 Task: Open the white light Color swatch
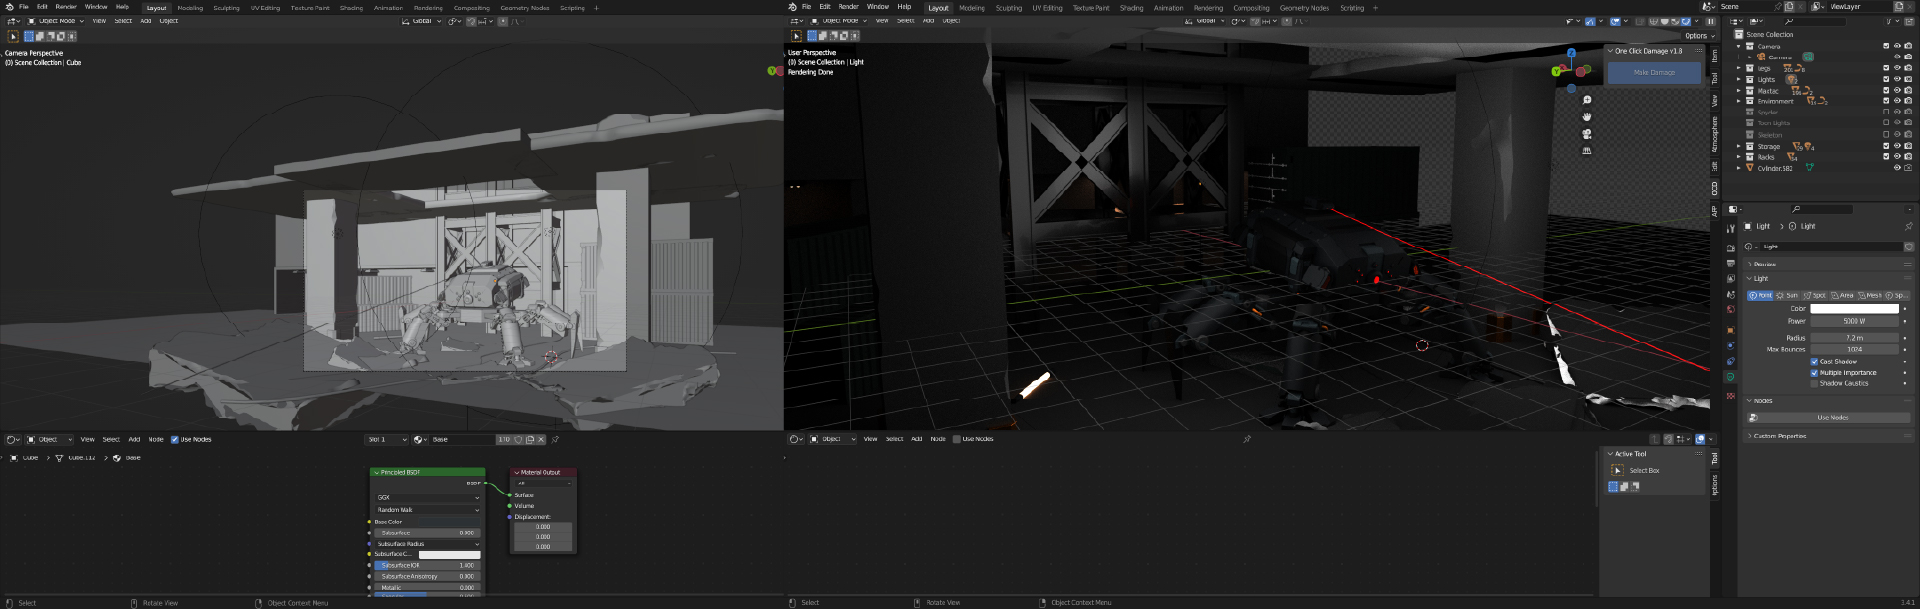1854,309
